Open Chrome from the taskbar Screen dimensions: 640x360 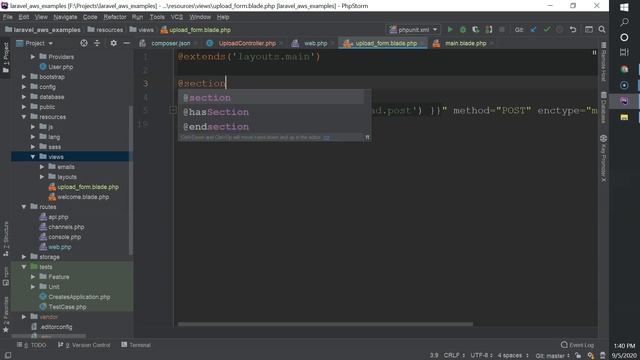(624, 69)
